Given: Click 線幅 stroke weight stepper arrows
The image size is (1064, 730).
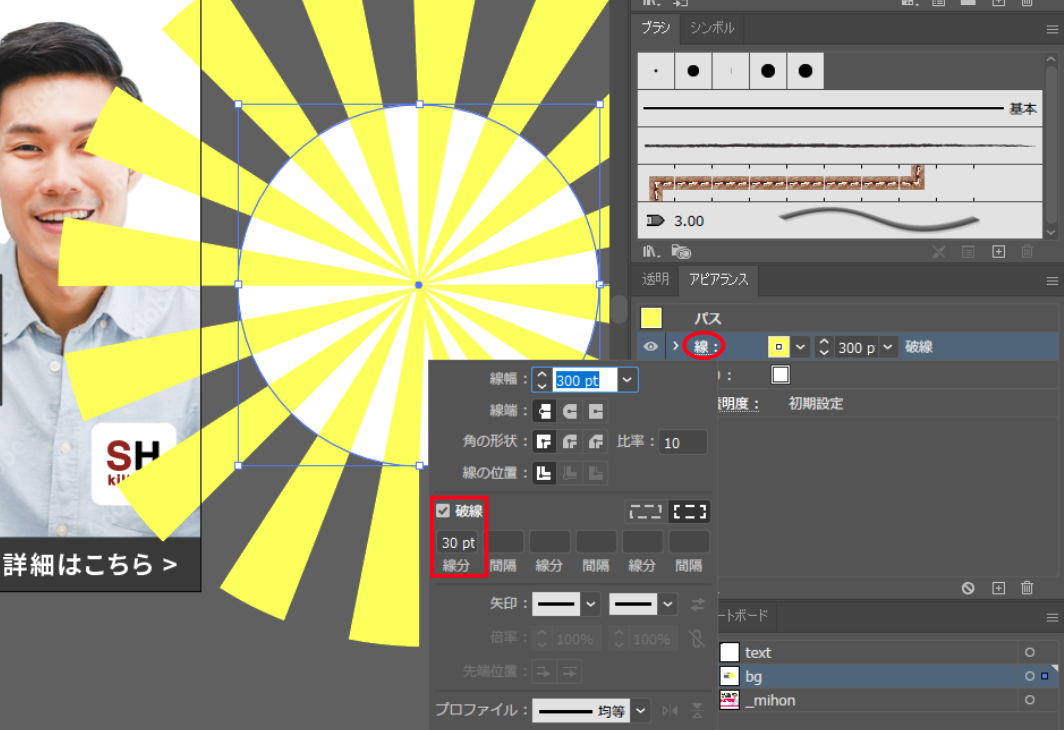Looking at the screenshot, I should (x=542, y=380).
